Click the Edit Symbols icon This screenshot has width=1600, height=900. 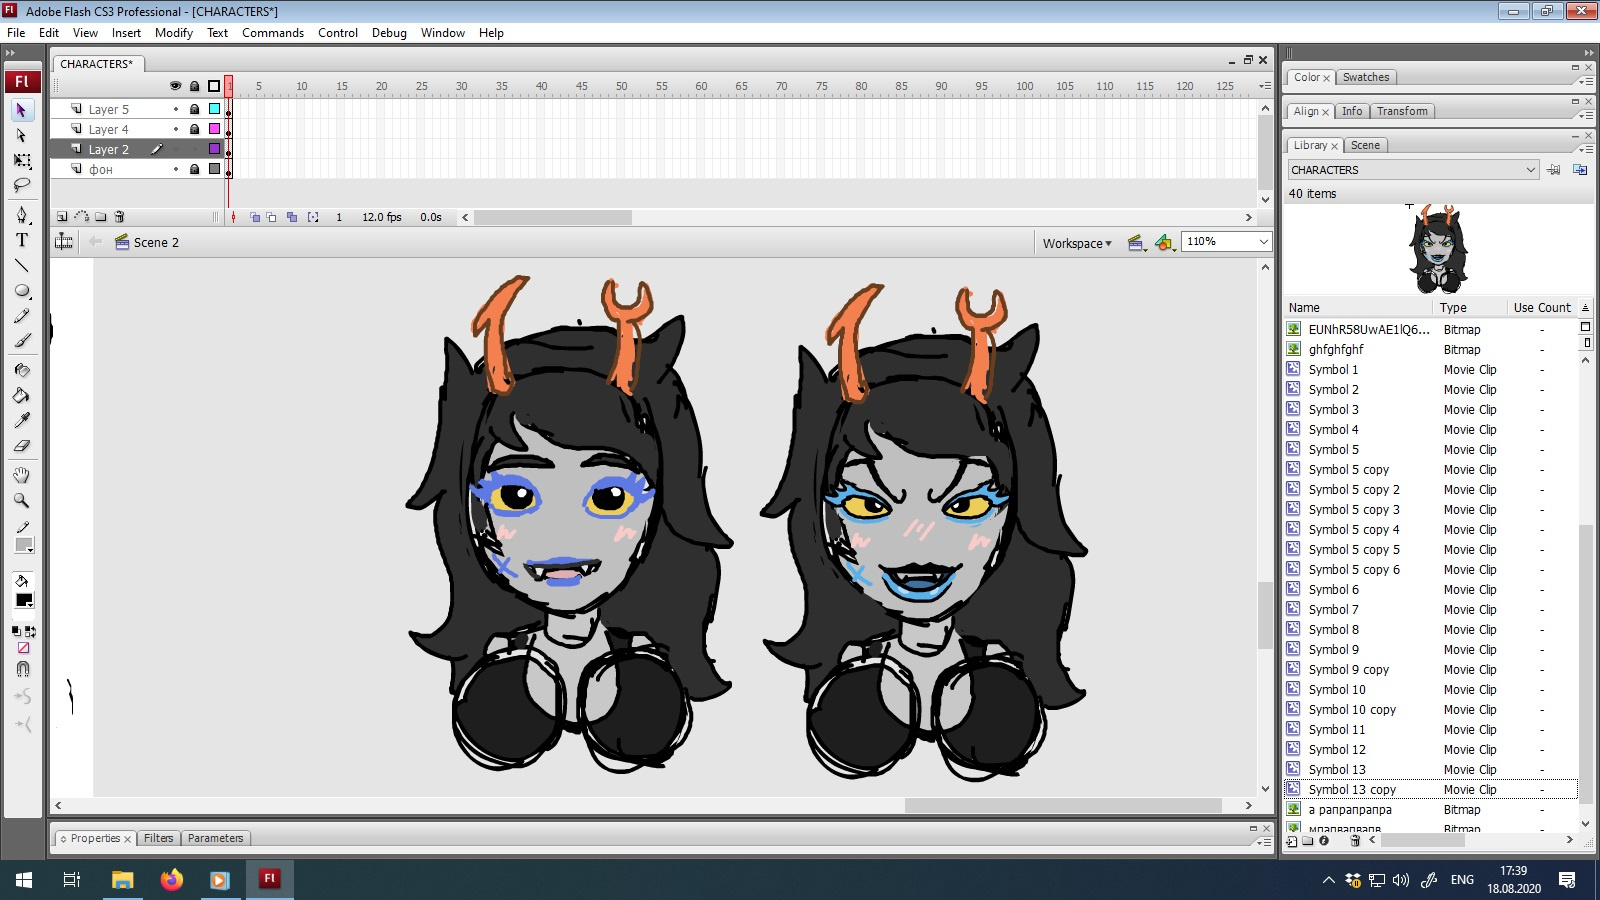click(x=1164, y=243)
